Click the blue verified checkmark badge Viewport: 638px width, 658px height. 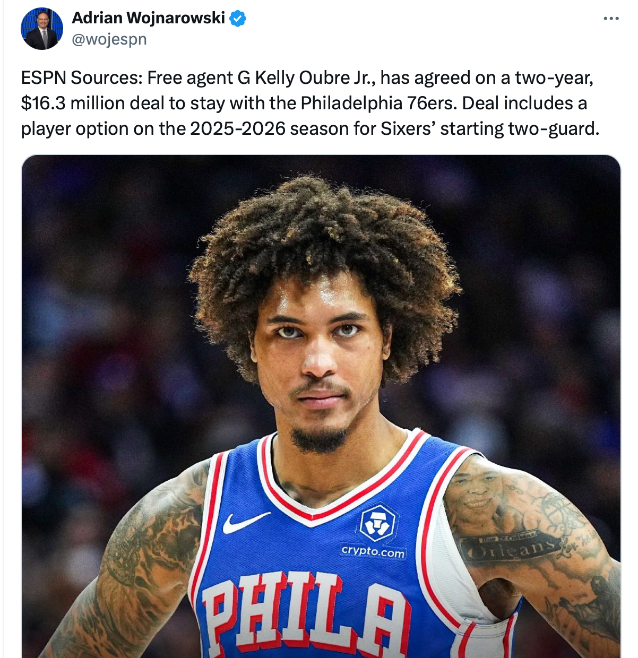click(x=238, y=19)
